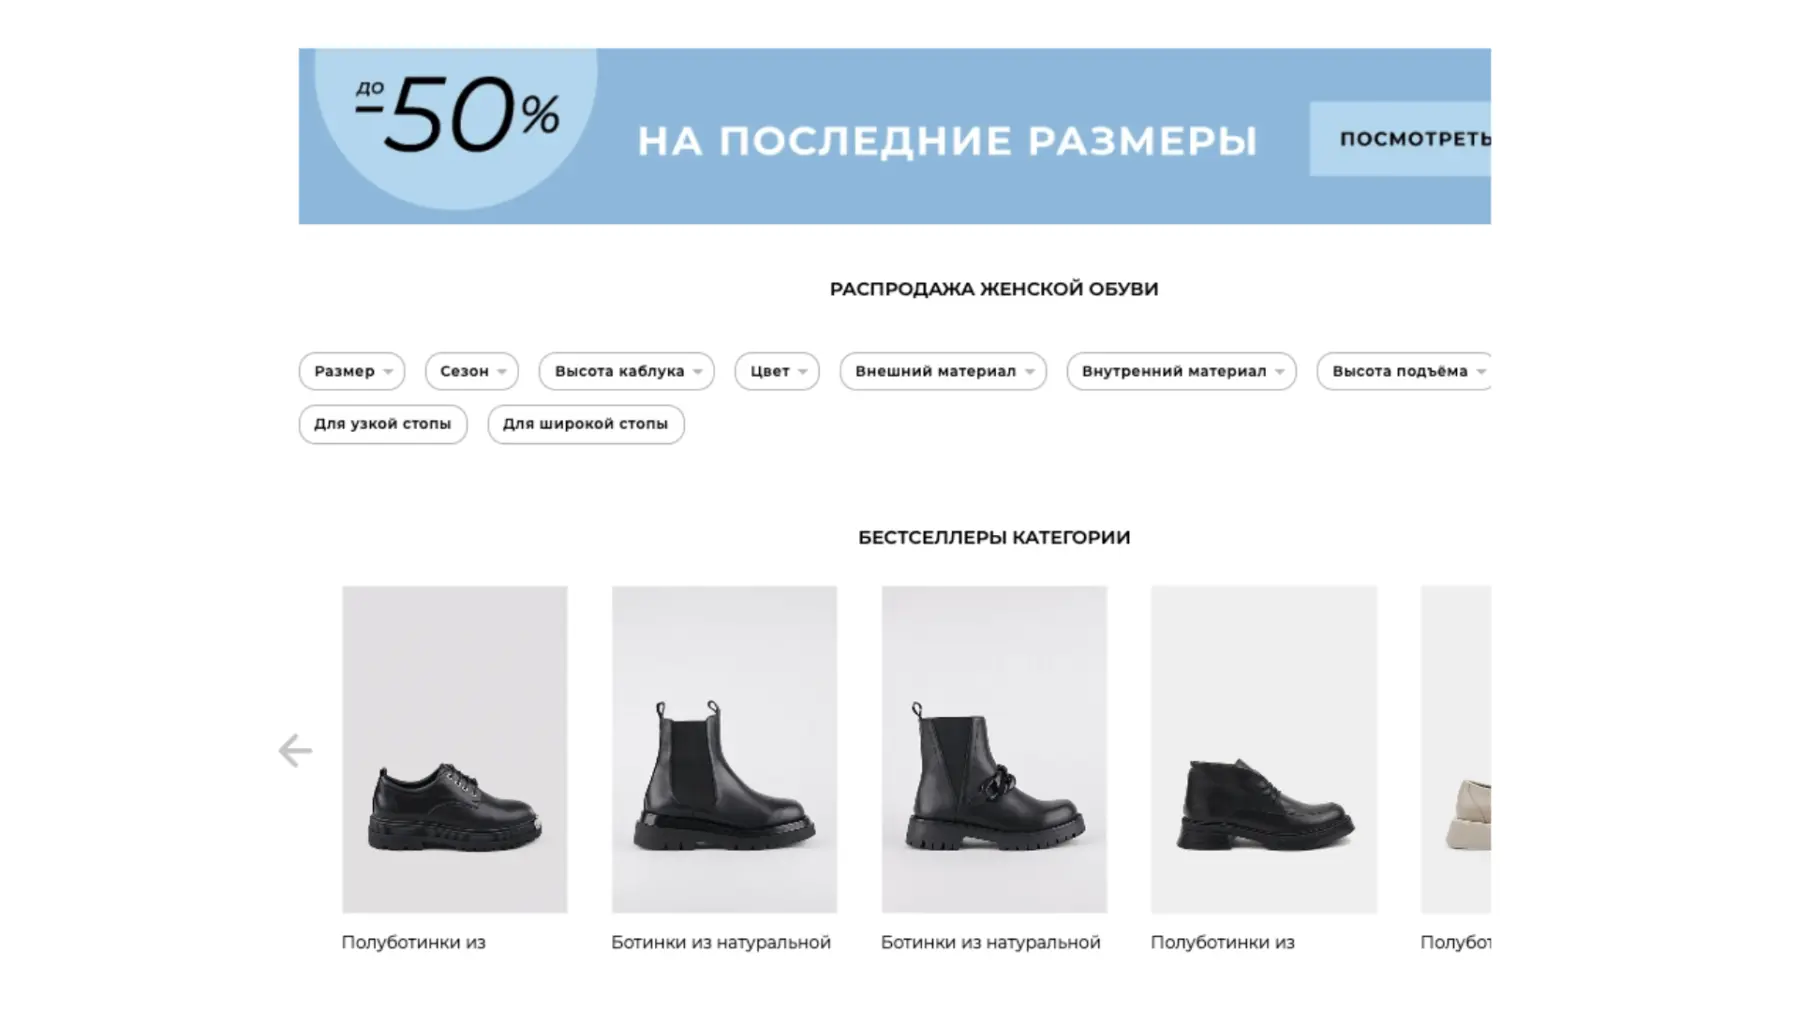Open the black lace-up oxford shoe thumbnail
Screen dimensions: 1799x1012
coord(455,749)
